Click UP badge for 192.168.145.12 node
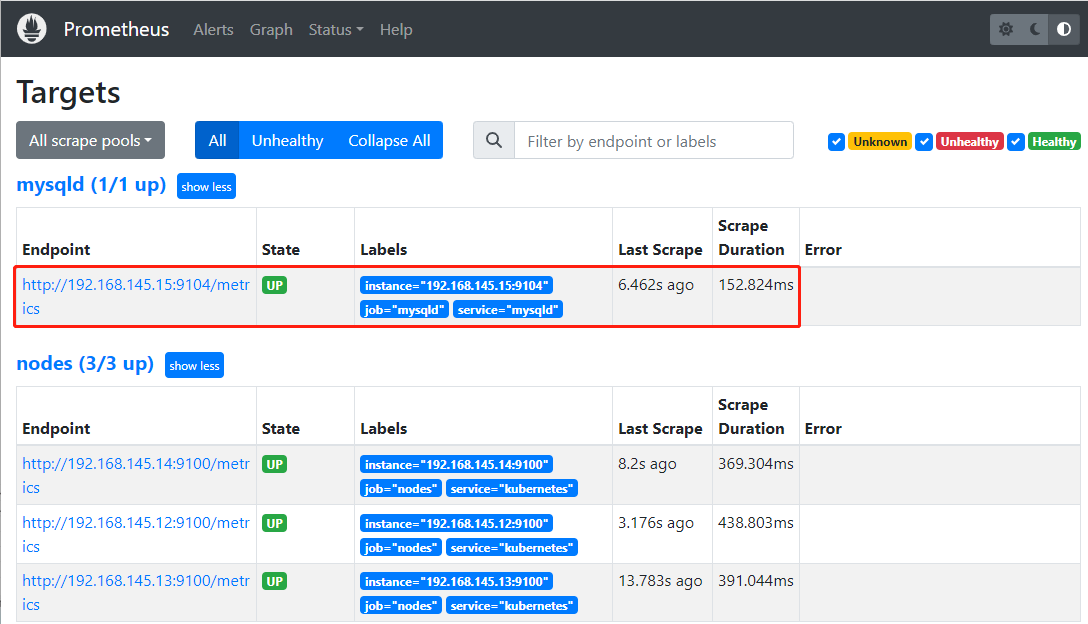The height and width of the screenshot is (624, 1088). tap(275, 523)
